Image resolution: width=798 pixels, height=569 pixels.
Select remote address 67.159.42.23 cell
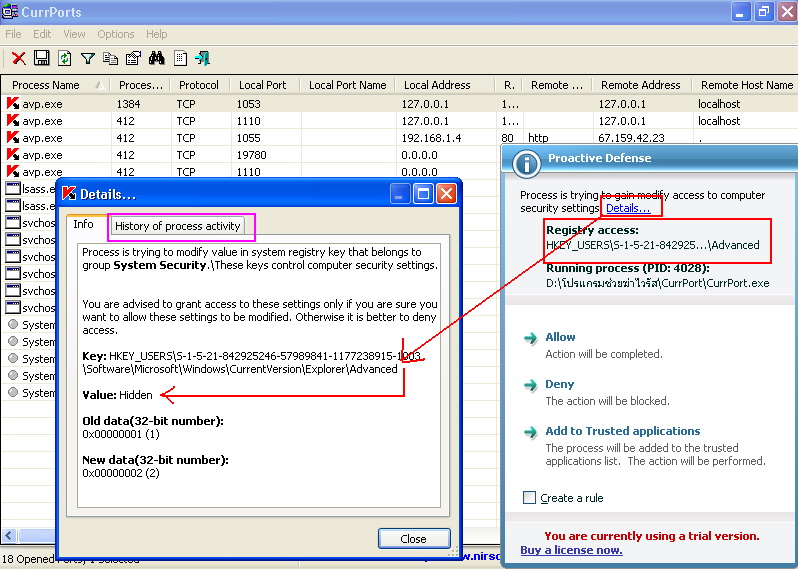[631, 138]
